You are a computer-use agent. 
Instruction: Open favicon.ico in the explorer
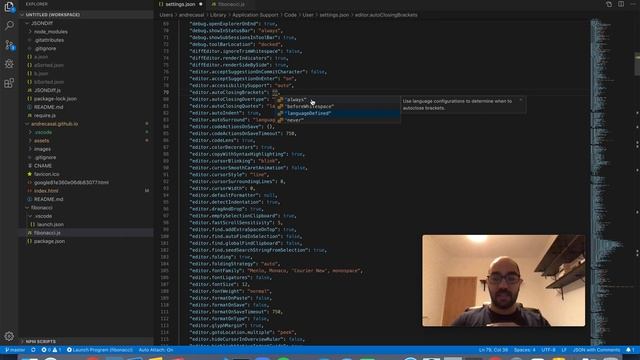pyautogui.click(x=46, y=174)
